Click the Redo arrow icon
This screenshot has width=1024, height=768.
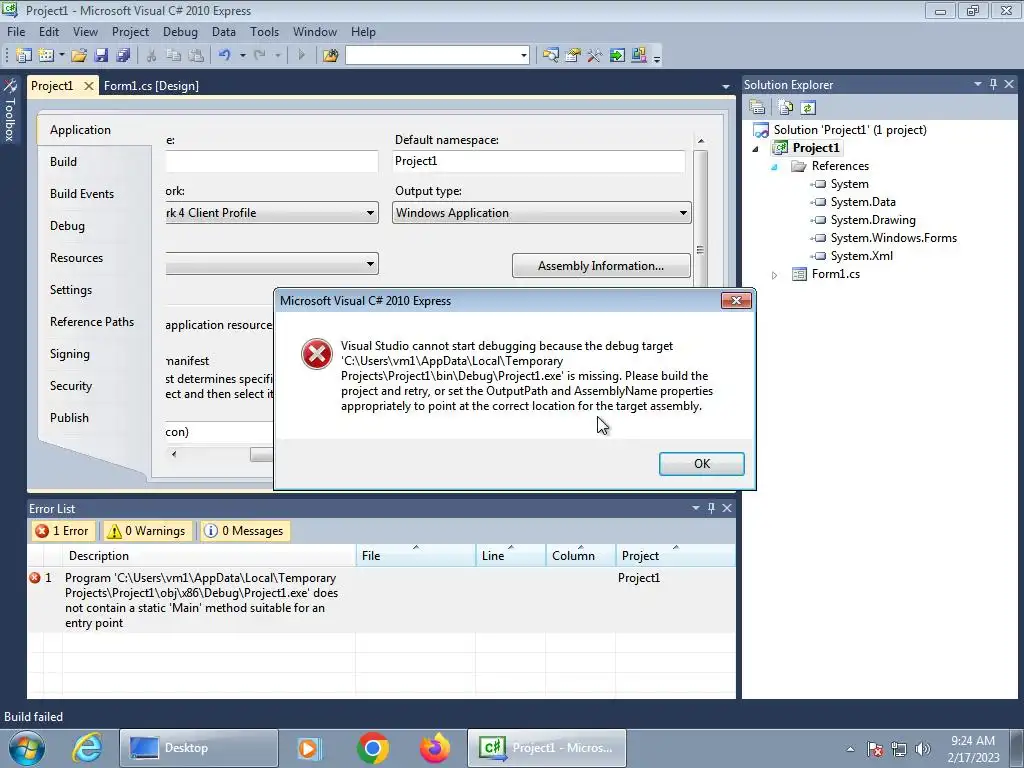click(x=259, y=56)
